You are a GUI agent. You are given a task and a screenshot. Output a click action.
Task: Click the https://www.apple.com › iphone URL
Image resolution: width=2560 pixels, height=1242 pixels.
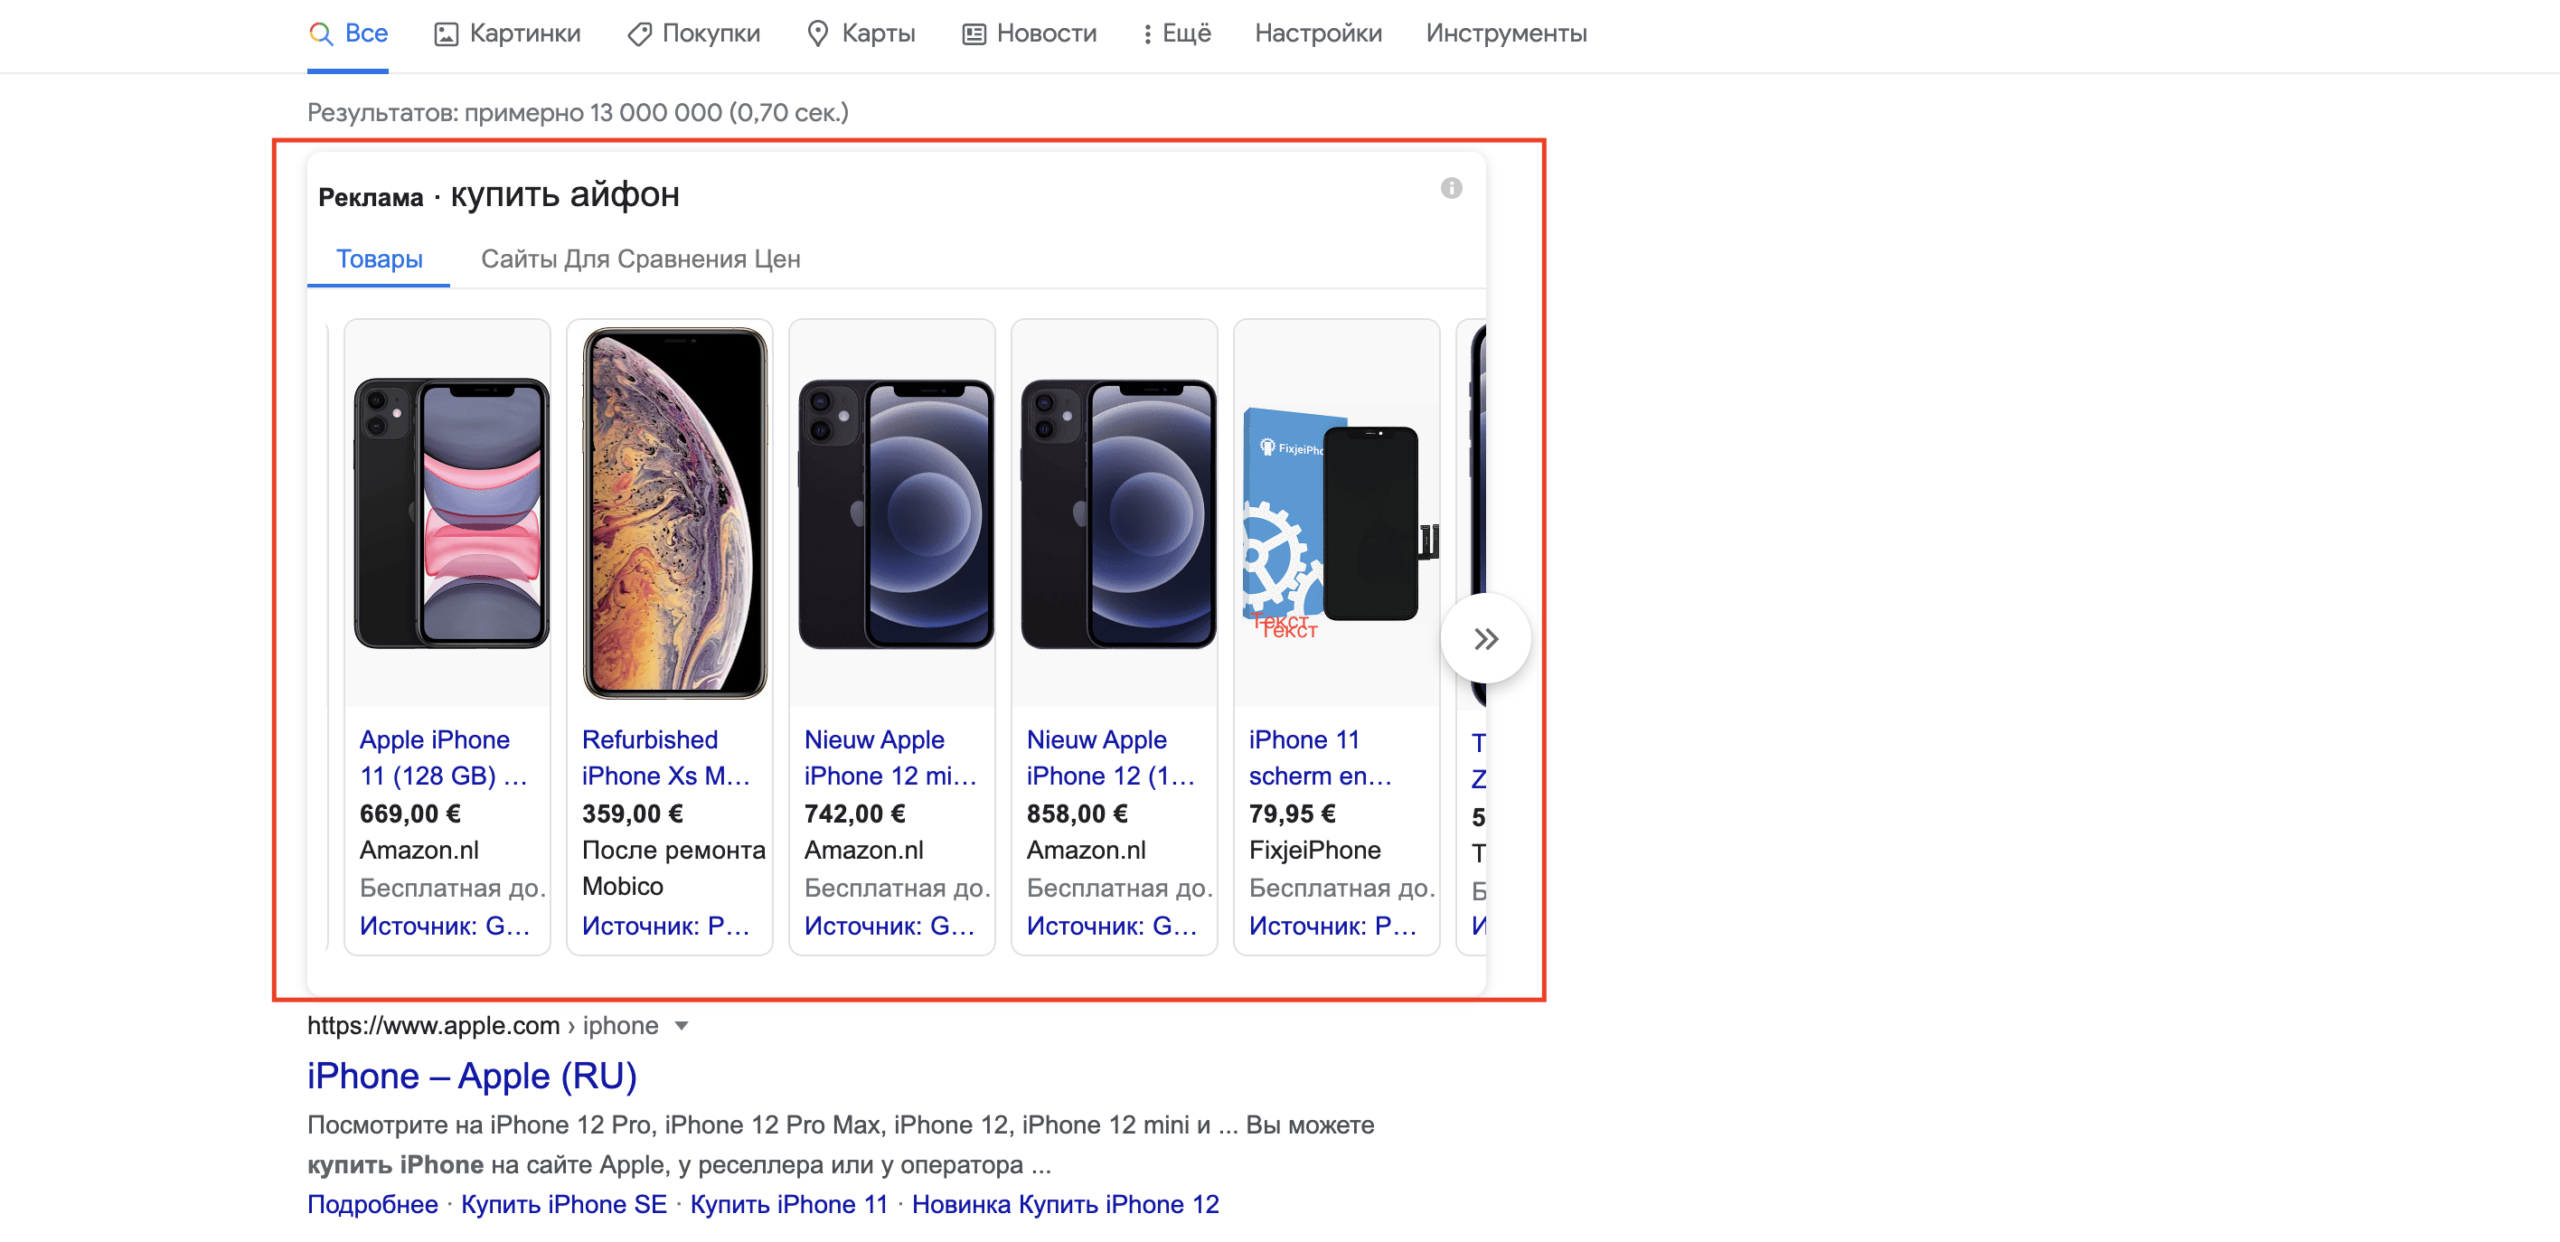[x=482, y=1026]
